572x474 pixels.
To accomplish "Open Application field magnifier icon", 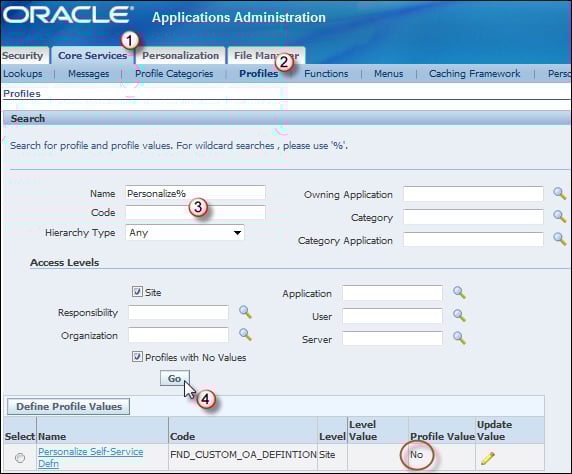I will pos(459,292).
